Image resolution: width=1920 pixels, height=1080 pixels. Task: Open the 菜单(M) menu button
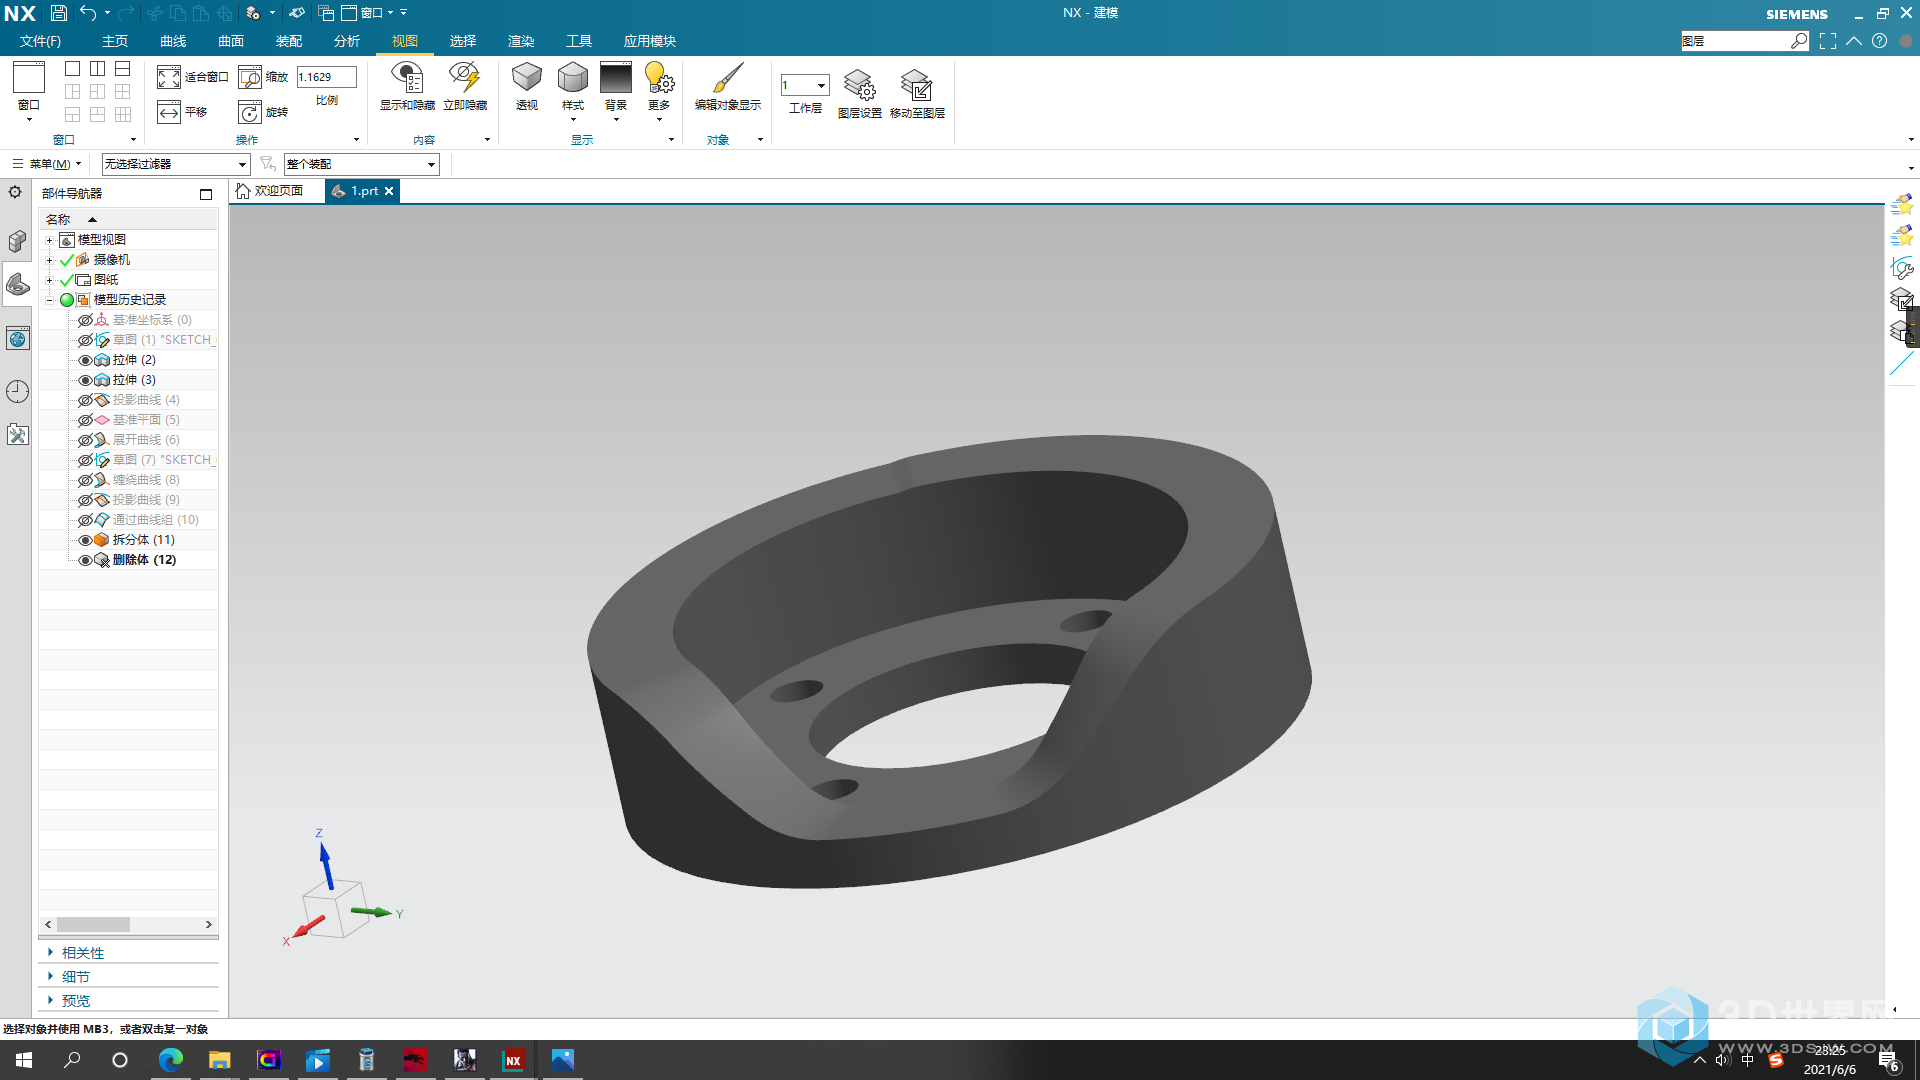click(x=47, y=164)
